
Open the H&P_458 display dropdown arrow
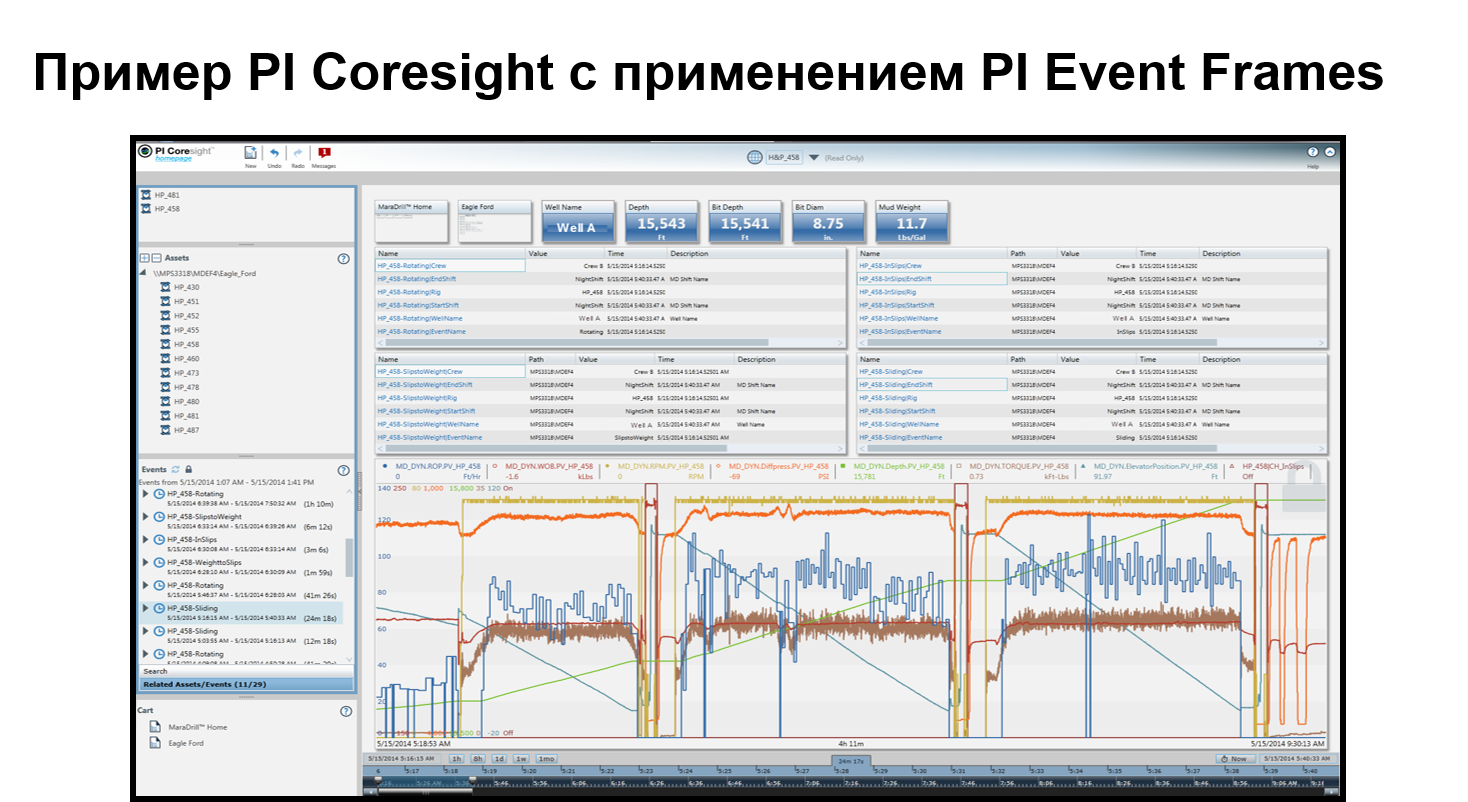click(814, 158)
